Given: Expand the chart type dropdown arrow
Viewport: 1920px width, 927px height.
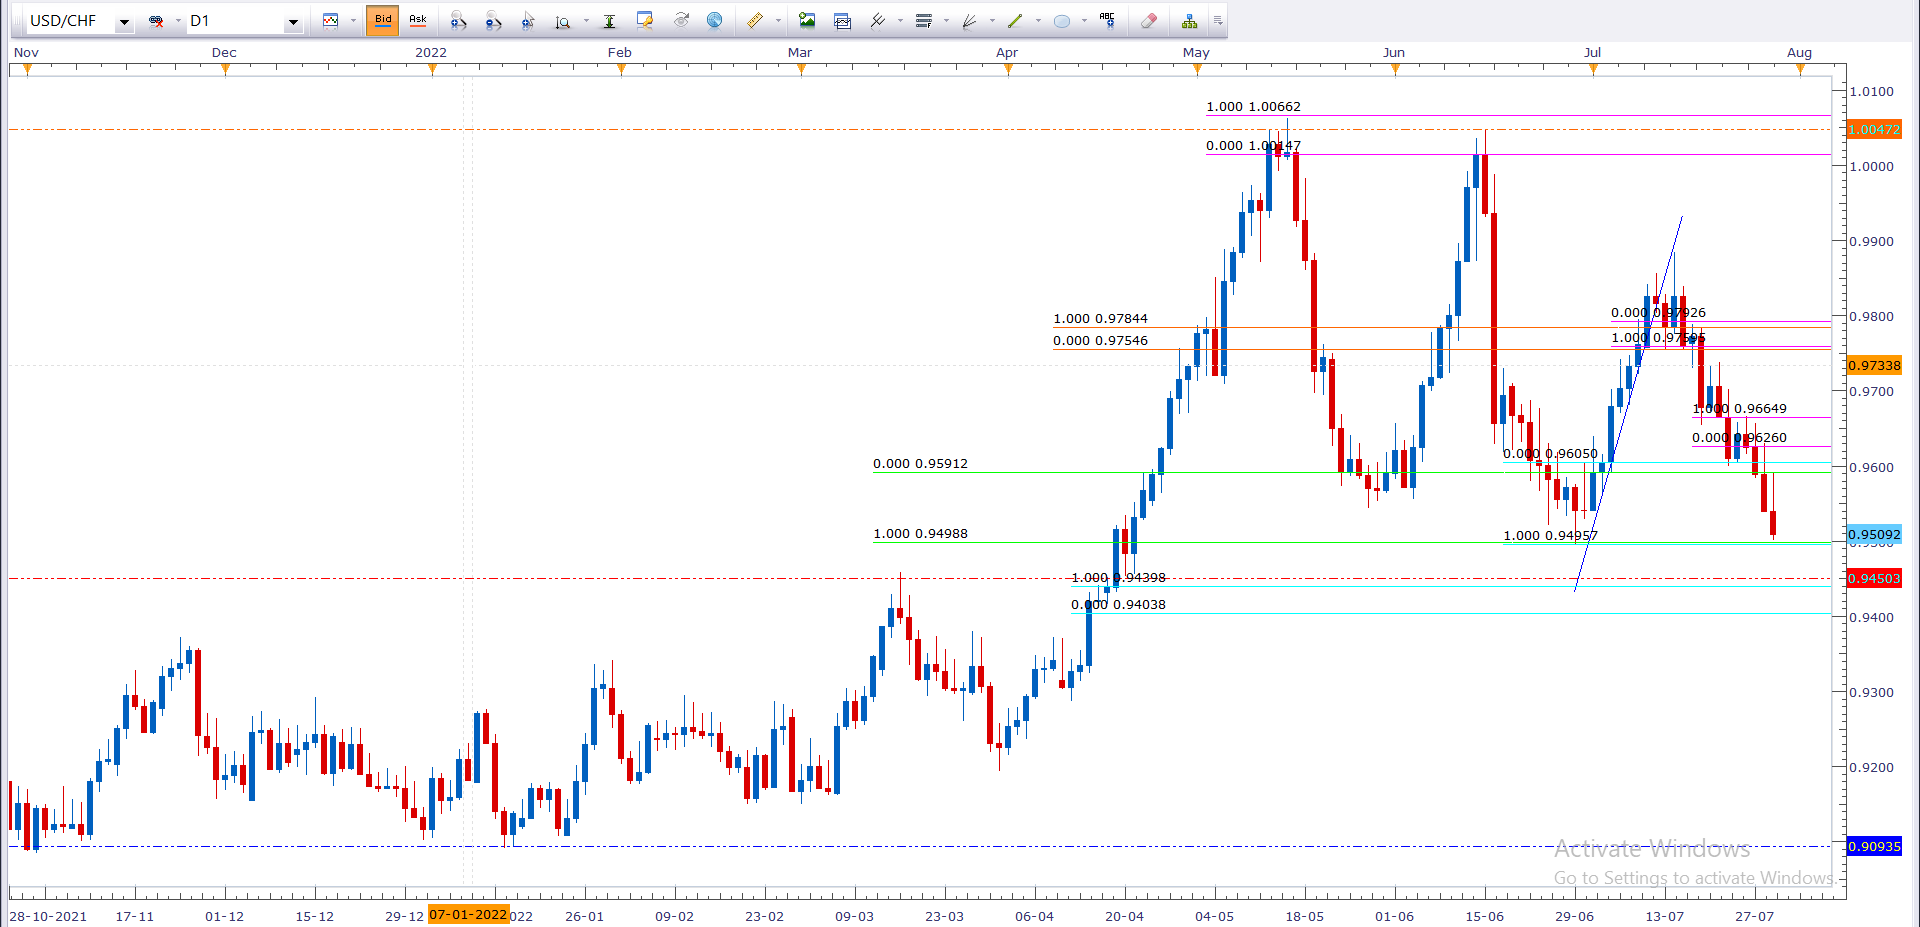Looking at the screenshot, I should tap(353, 21).
